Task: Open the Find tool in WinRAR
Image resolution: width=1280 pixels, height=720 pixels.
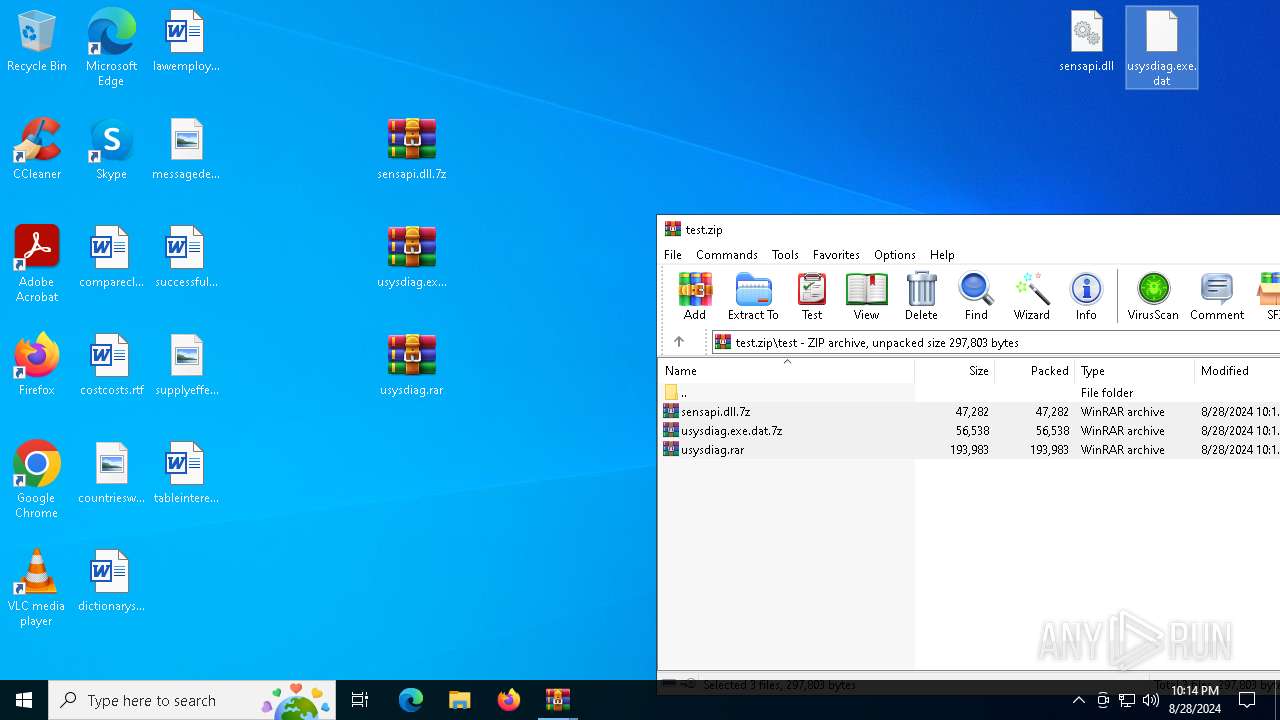Action: click(976, 296)
